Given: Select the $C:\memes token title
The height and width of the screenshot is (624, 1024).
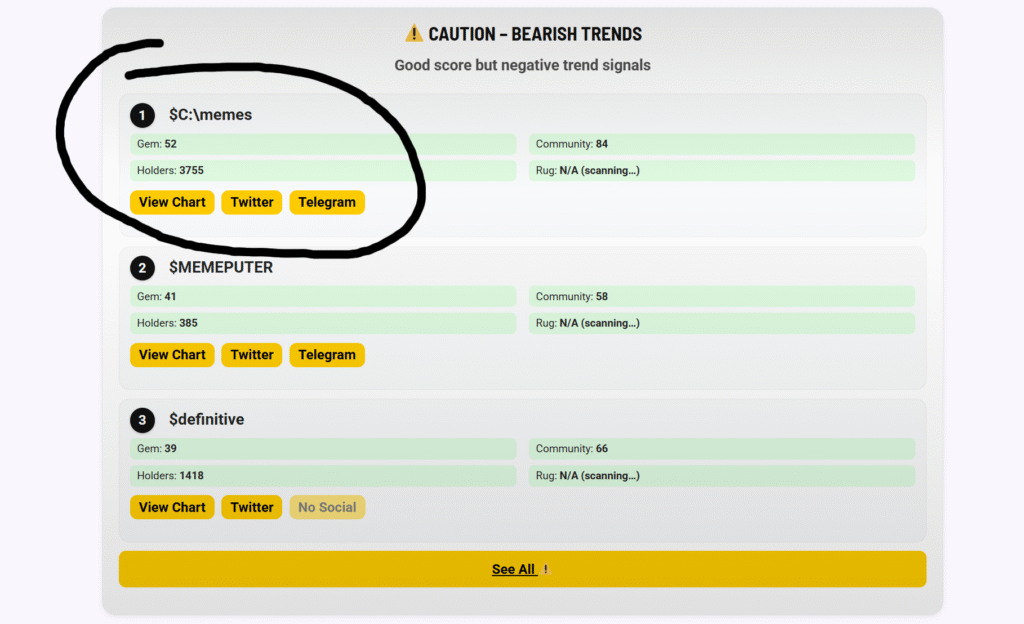Looking at the screenshot, I should tap(210, 115).
